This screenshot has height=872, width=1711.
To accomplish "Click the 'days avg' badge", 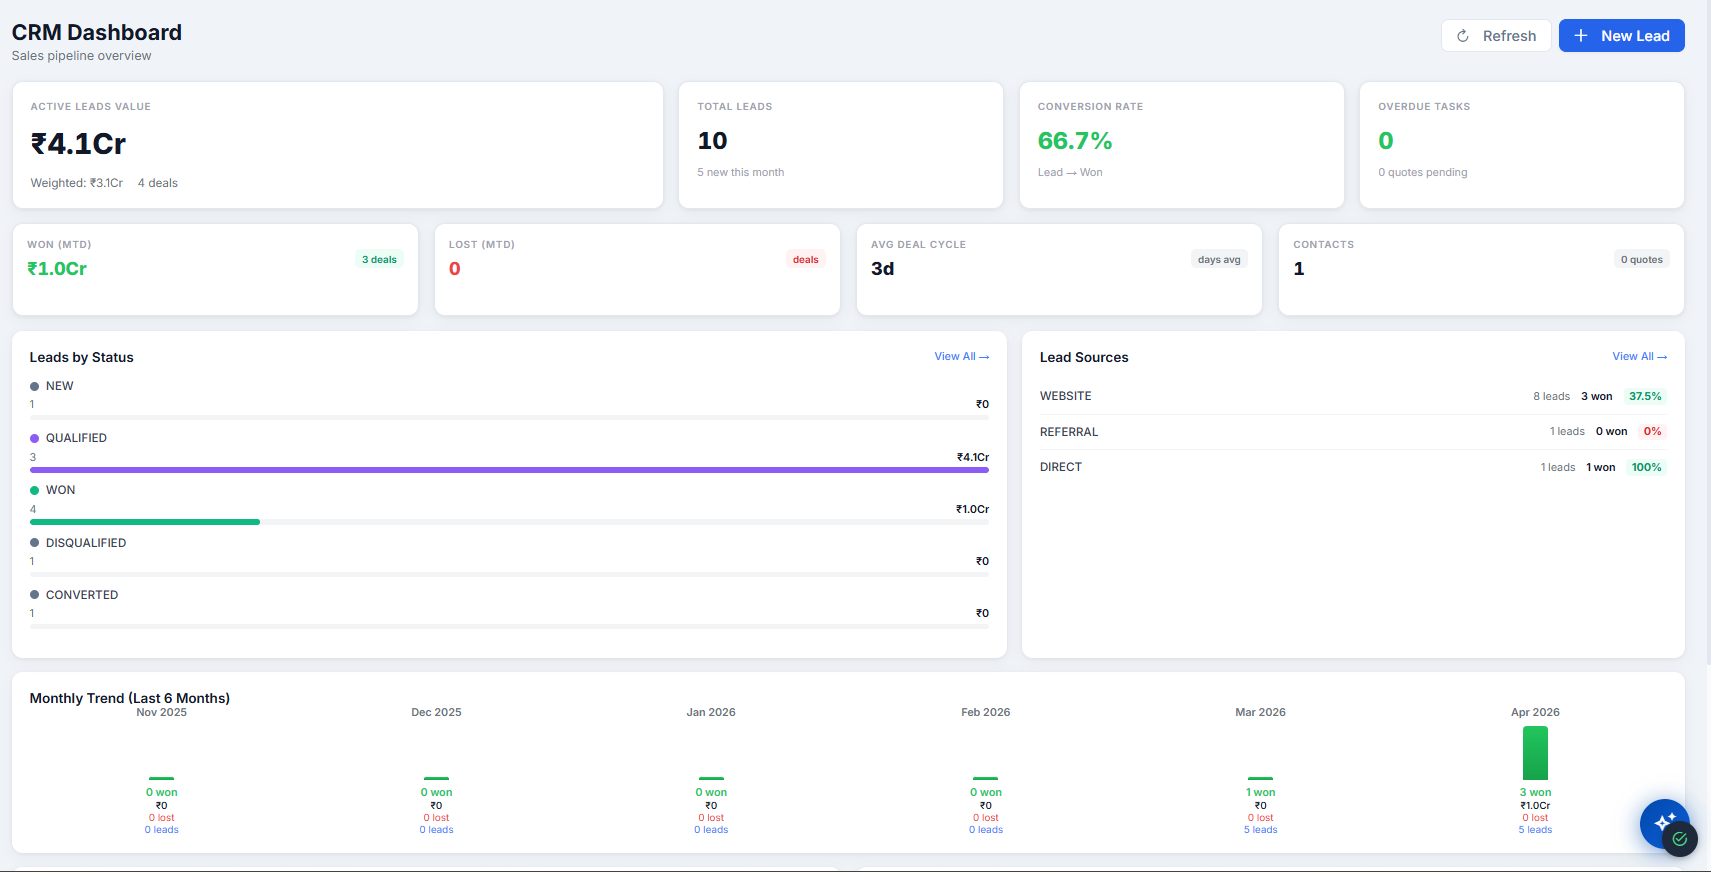I will pos(1219,260).
